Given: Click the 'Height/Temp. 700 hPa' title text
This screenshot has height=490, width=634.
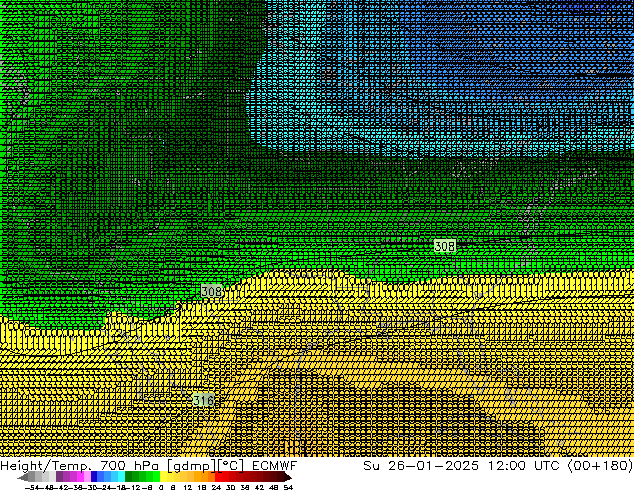Looking at the screenshot, I should click(x=80, y=466).
